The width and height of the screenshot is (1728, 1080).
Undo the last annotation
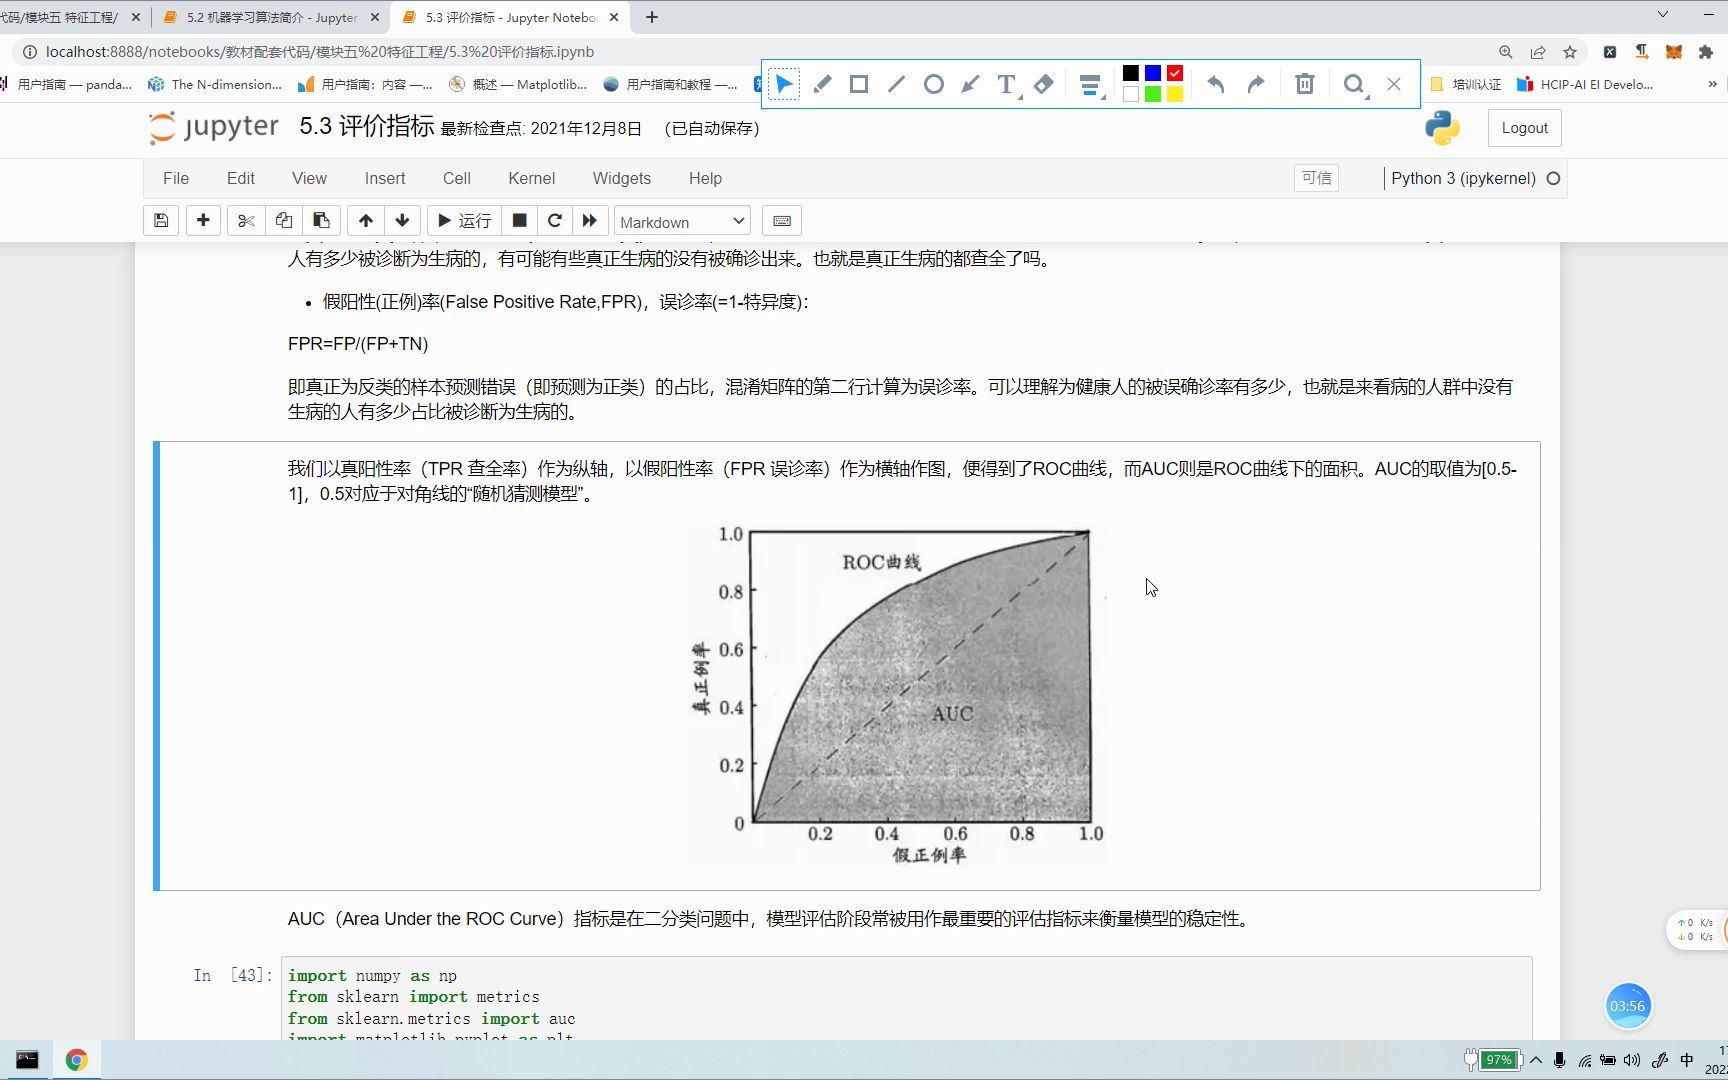click(x=1216, y=84)
